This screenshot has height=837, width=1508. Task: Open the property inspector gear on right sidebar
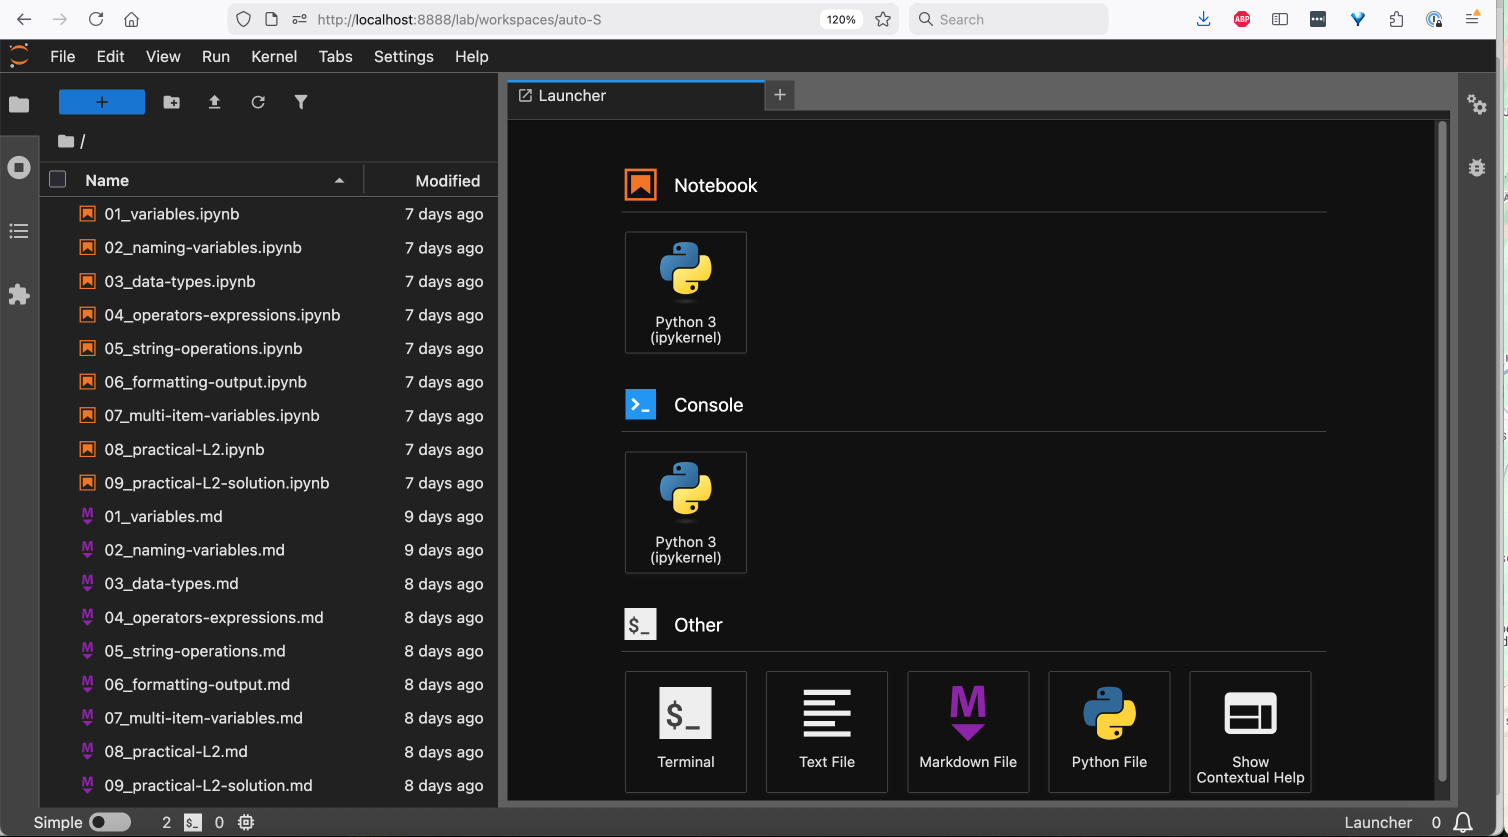pyautogui.click(x=1477, y=104)
